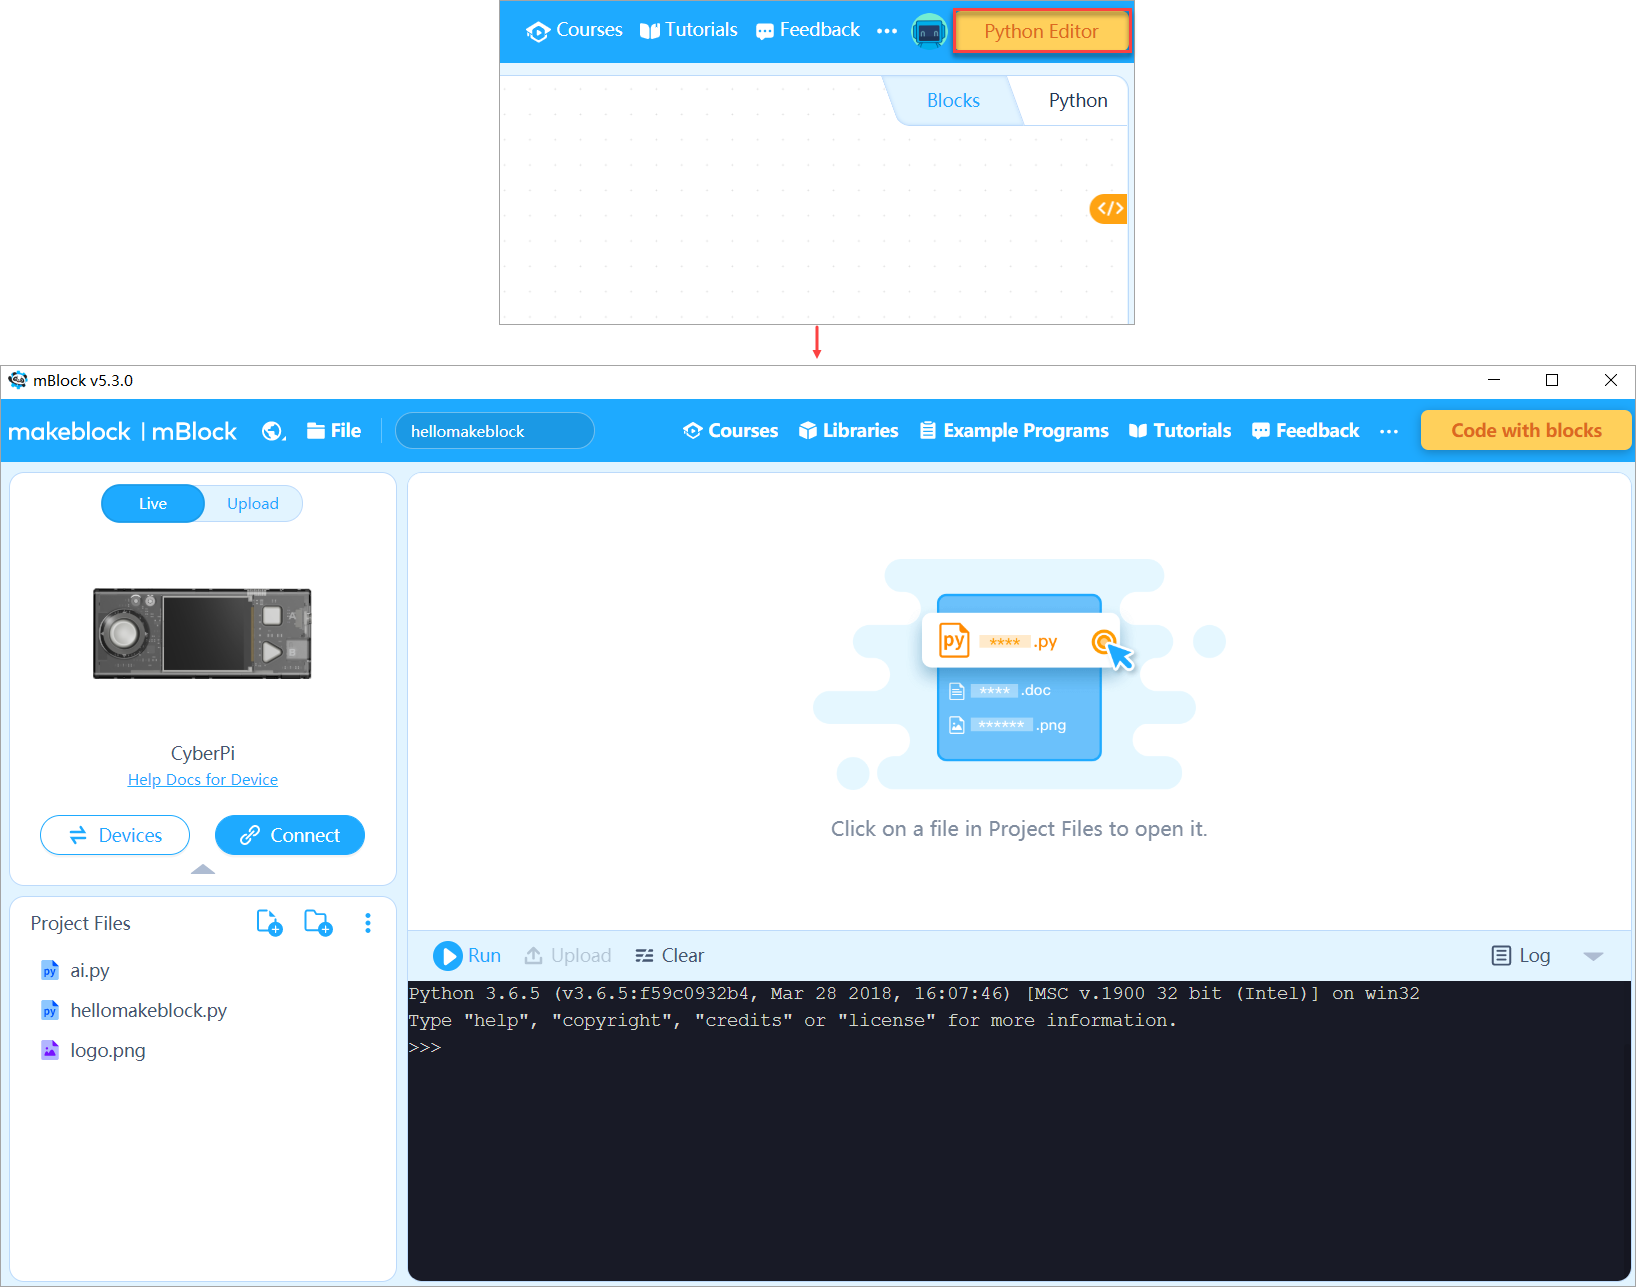Image resolution: width=1636 pixels, height=1287 pixels.
Task: Switch to Live mode
Action: (x=153, y=504)
